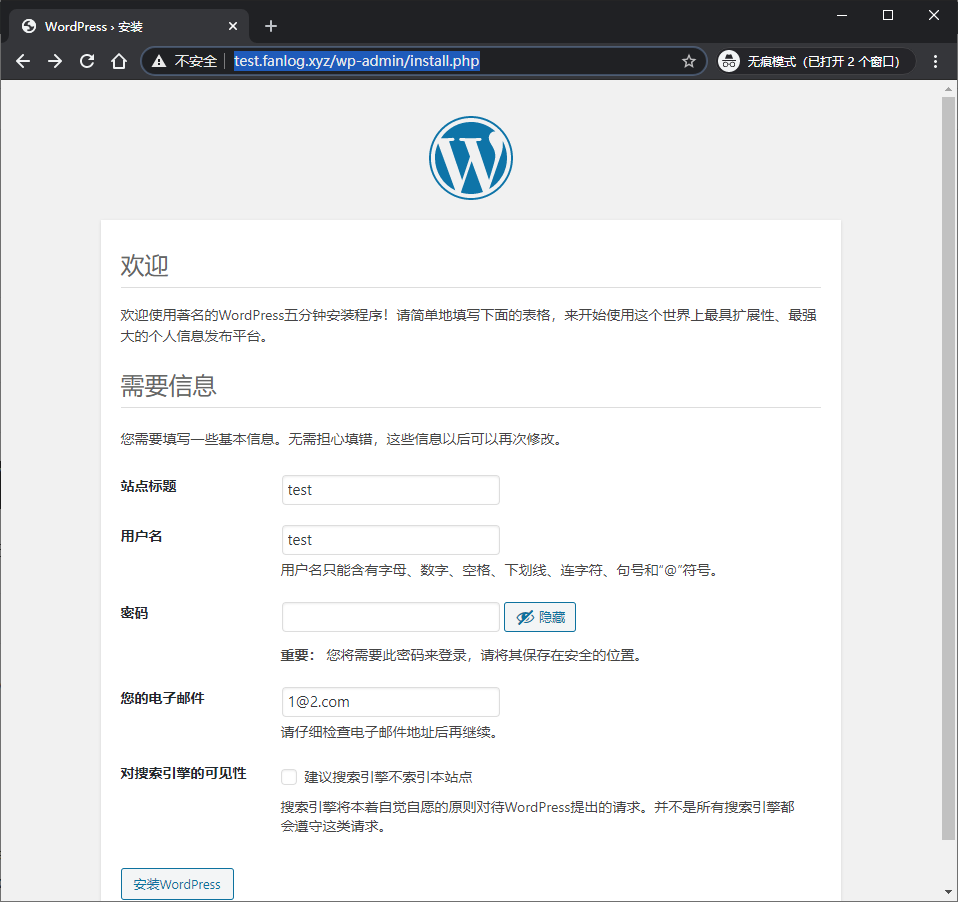Viewport: 958px width, 902px height.
Task: Click the 您的电子邮件 input field
Action: 390,702
